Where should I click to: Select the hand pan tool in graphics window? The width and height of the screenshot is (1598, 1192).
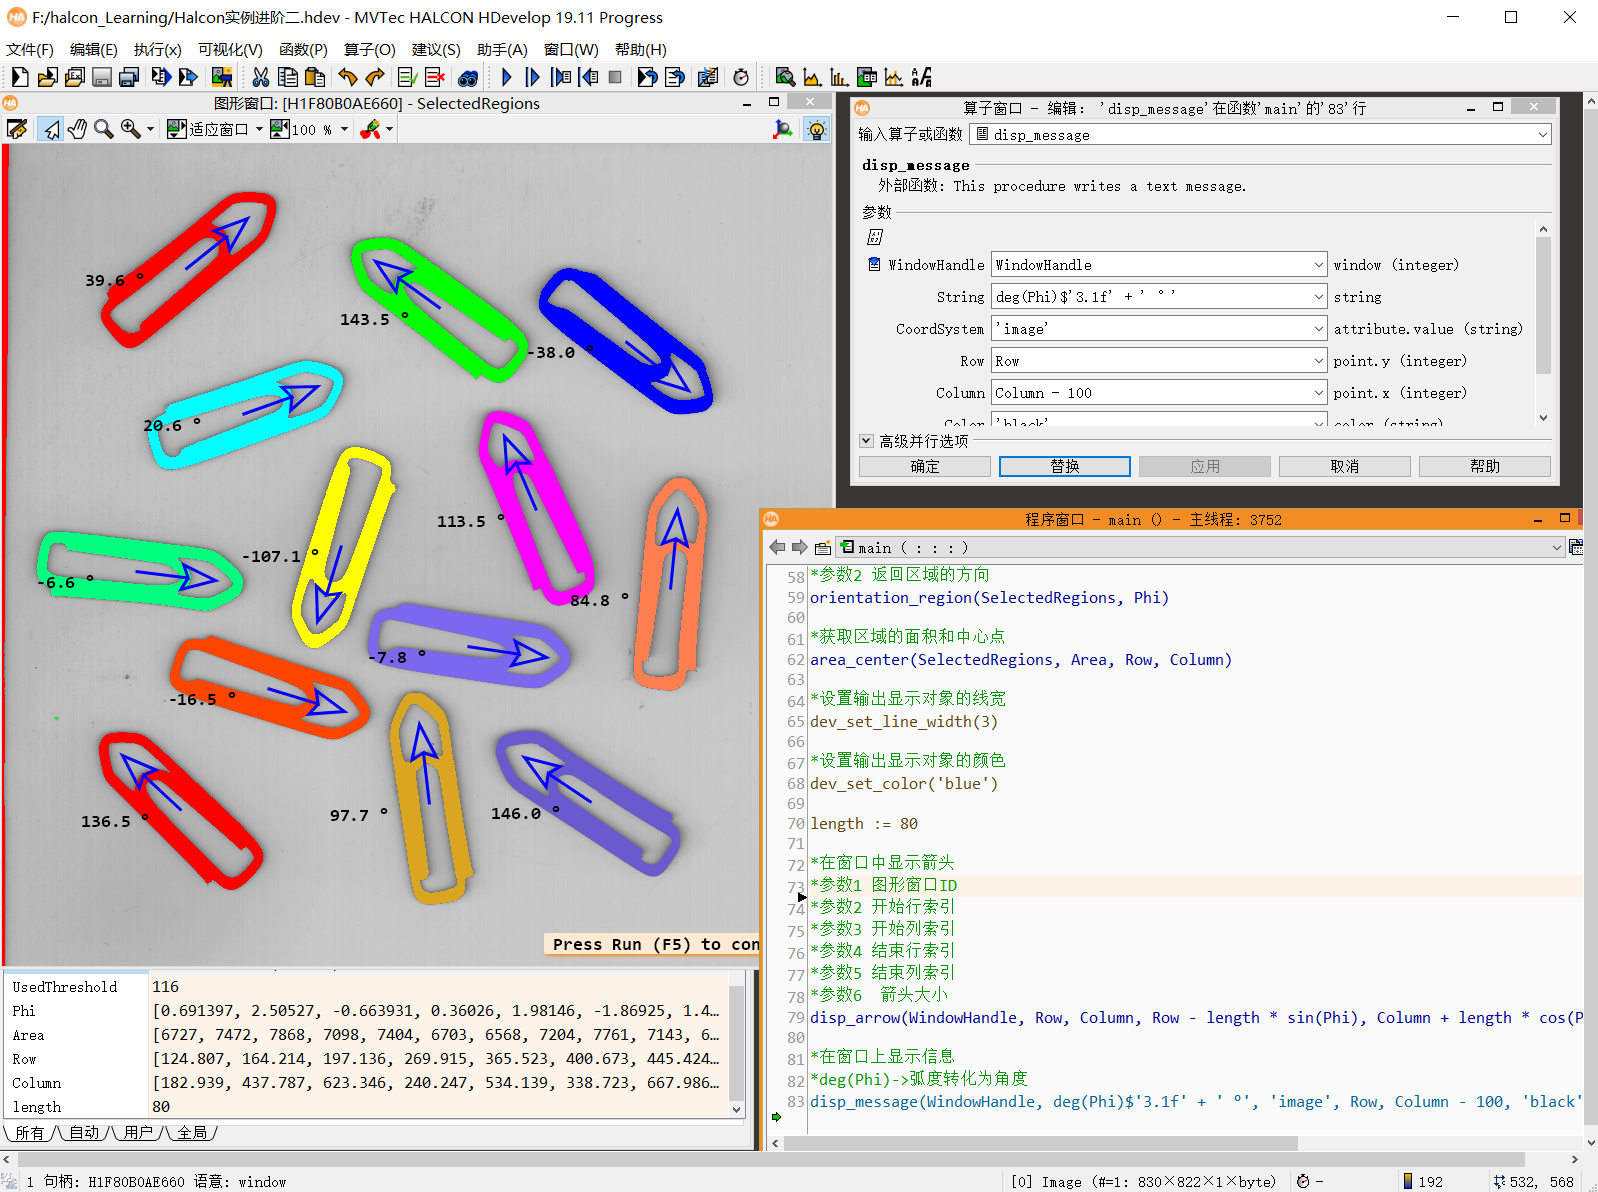pos(77,129)
